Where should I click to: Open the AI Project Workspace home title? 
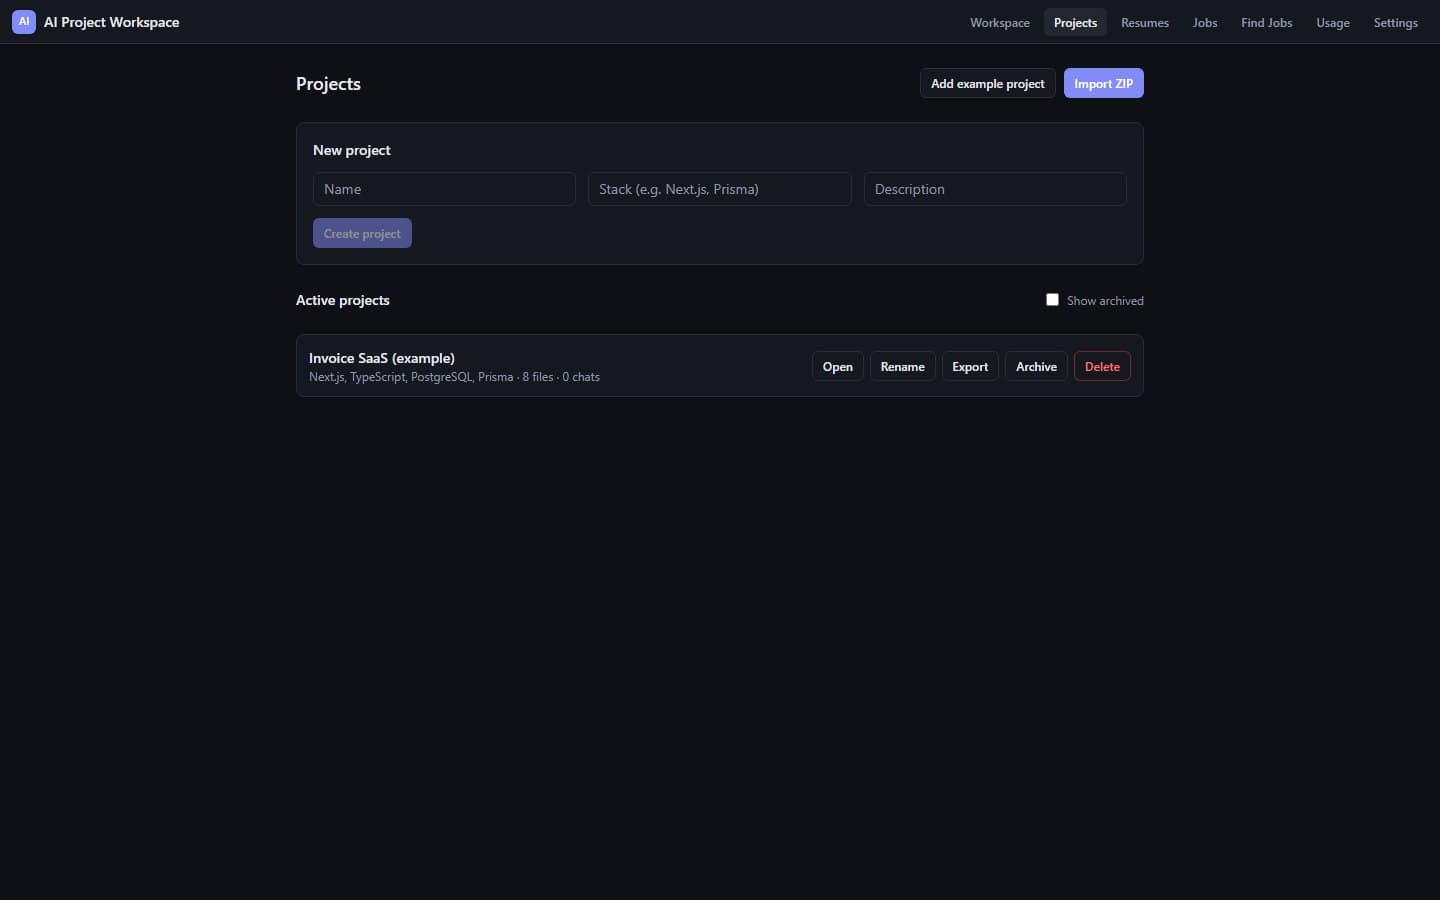pos(111,22)
